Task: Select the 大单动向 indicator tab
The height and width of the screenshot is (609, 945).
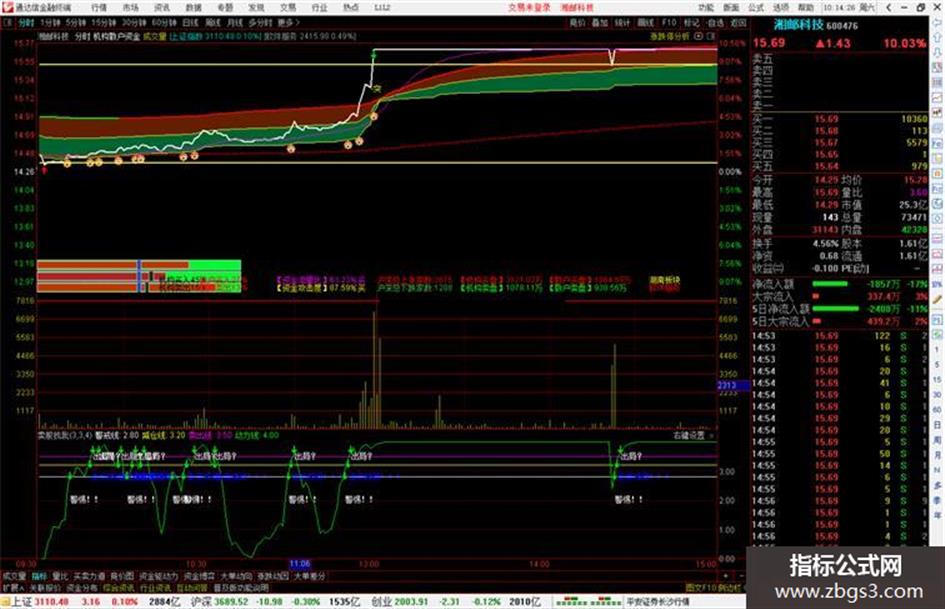Action: click(236, 576)
